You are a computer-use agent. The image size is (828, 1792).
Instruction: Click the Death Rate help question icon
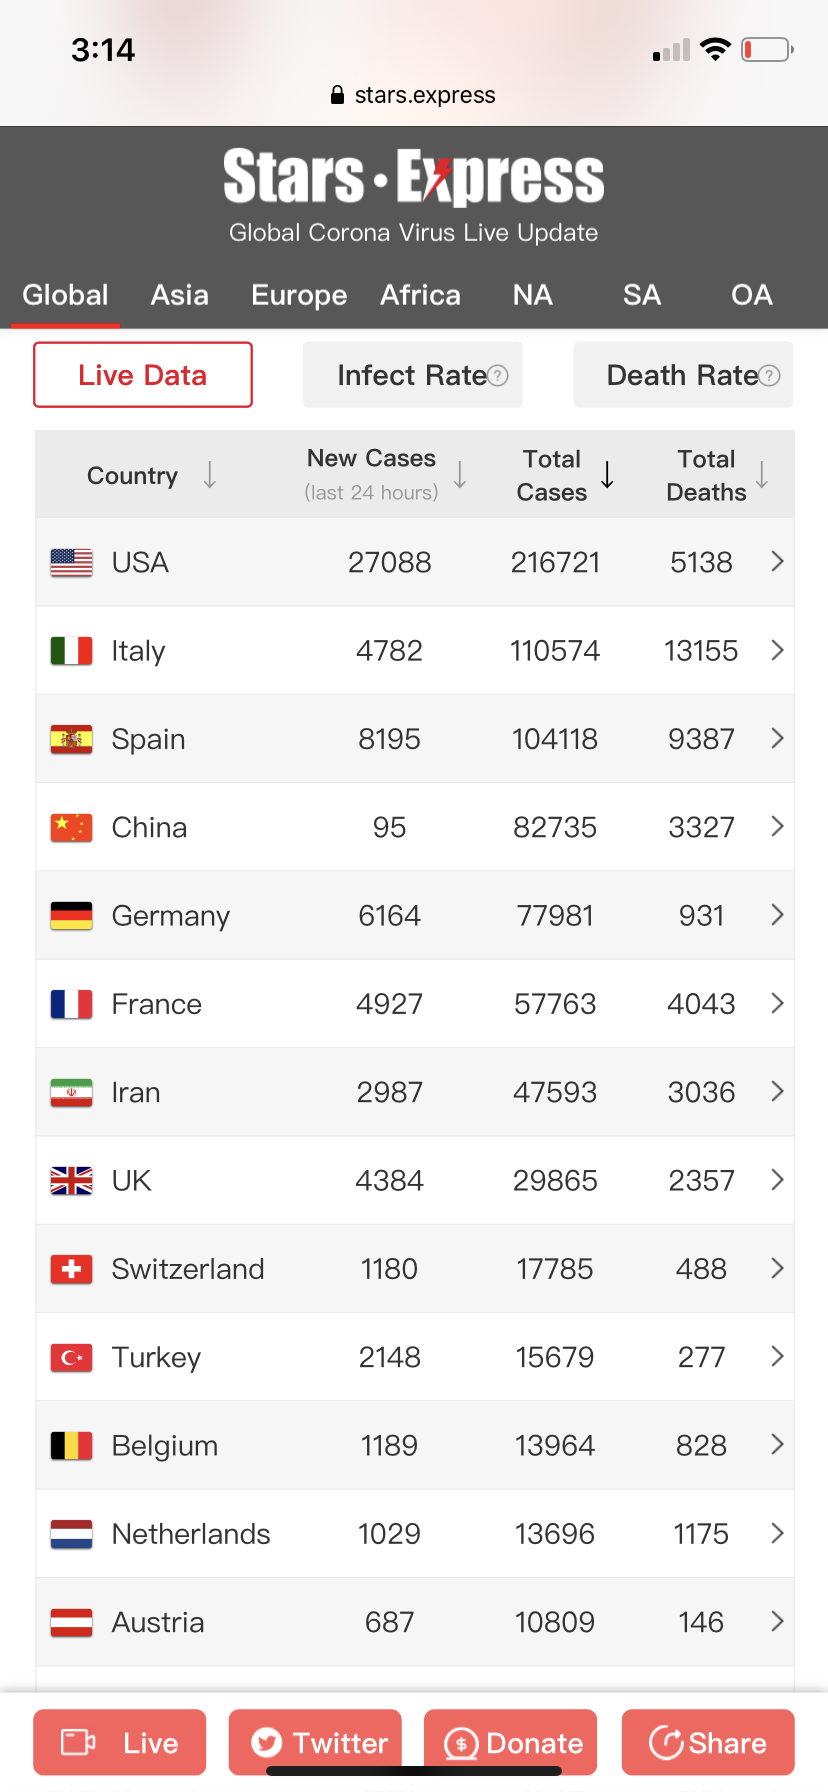pos(769,376)
